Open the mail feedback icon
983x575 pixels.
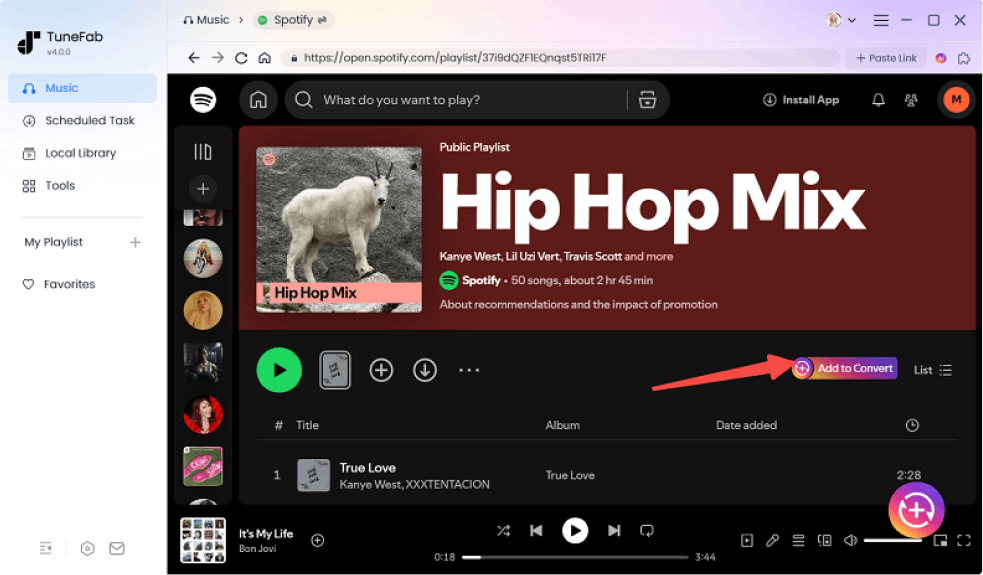click(x=117, y=549)
